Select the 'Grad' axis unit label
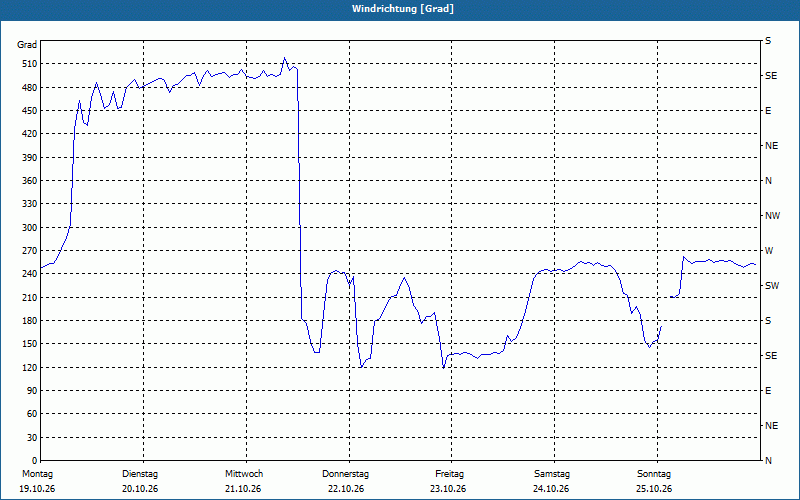The height and width of the screenshot is (500, 800). coord(27,45)
